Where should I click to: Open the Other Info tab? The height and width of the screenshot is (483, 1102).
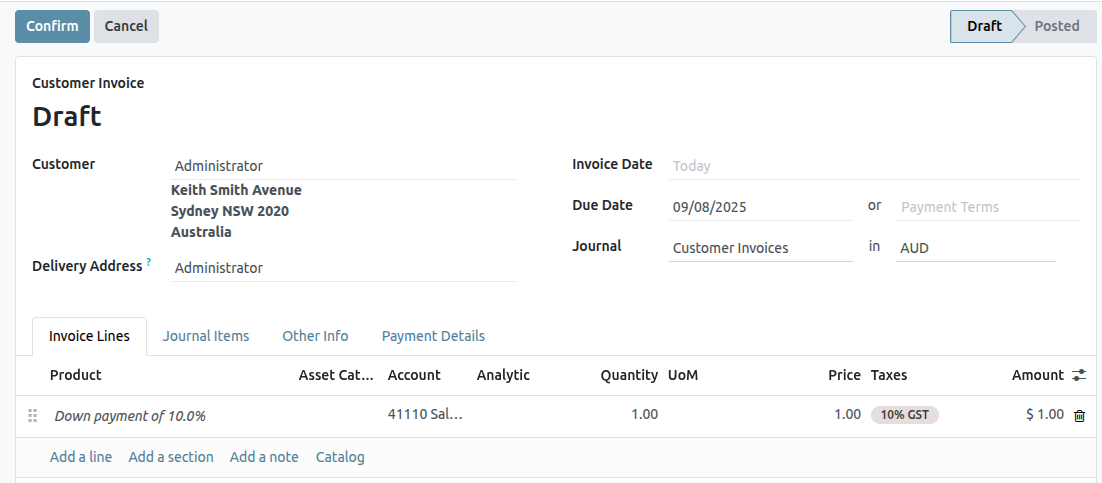315,336
